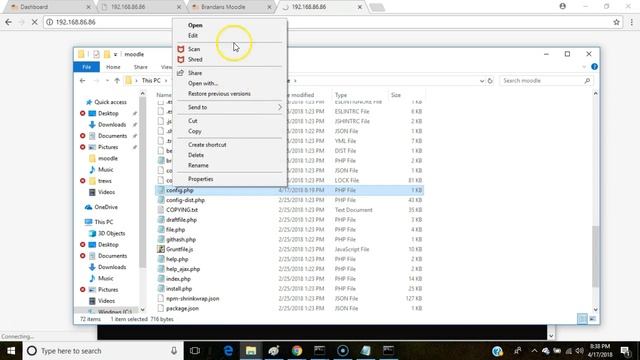Select 3D Objects in the navigation pane

click(x=111, y=233)
